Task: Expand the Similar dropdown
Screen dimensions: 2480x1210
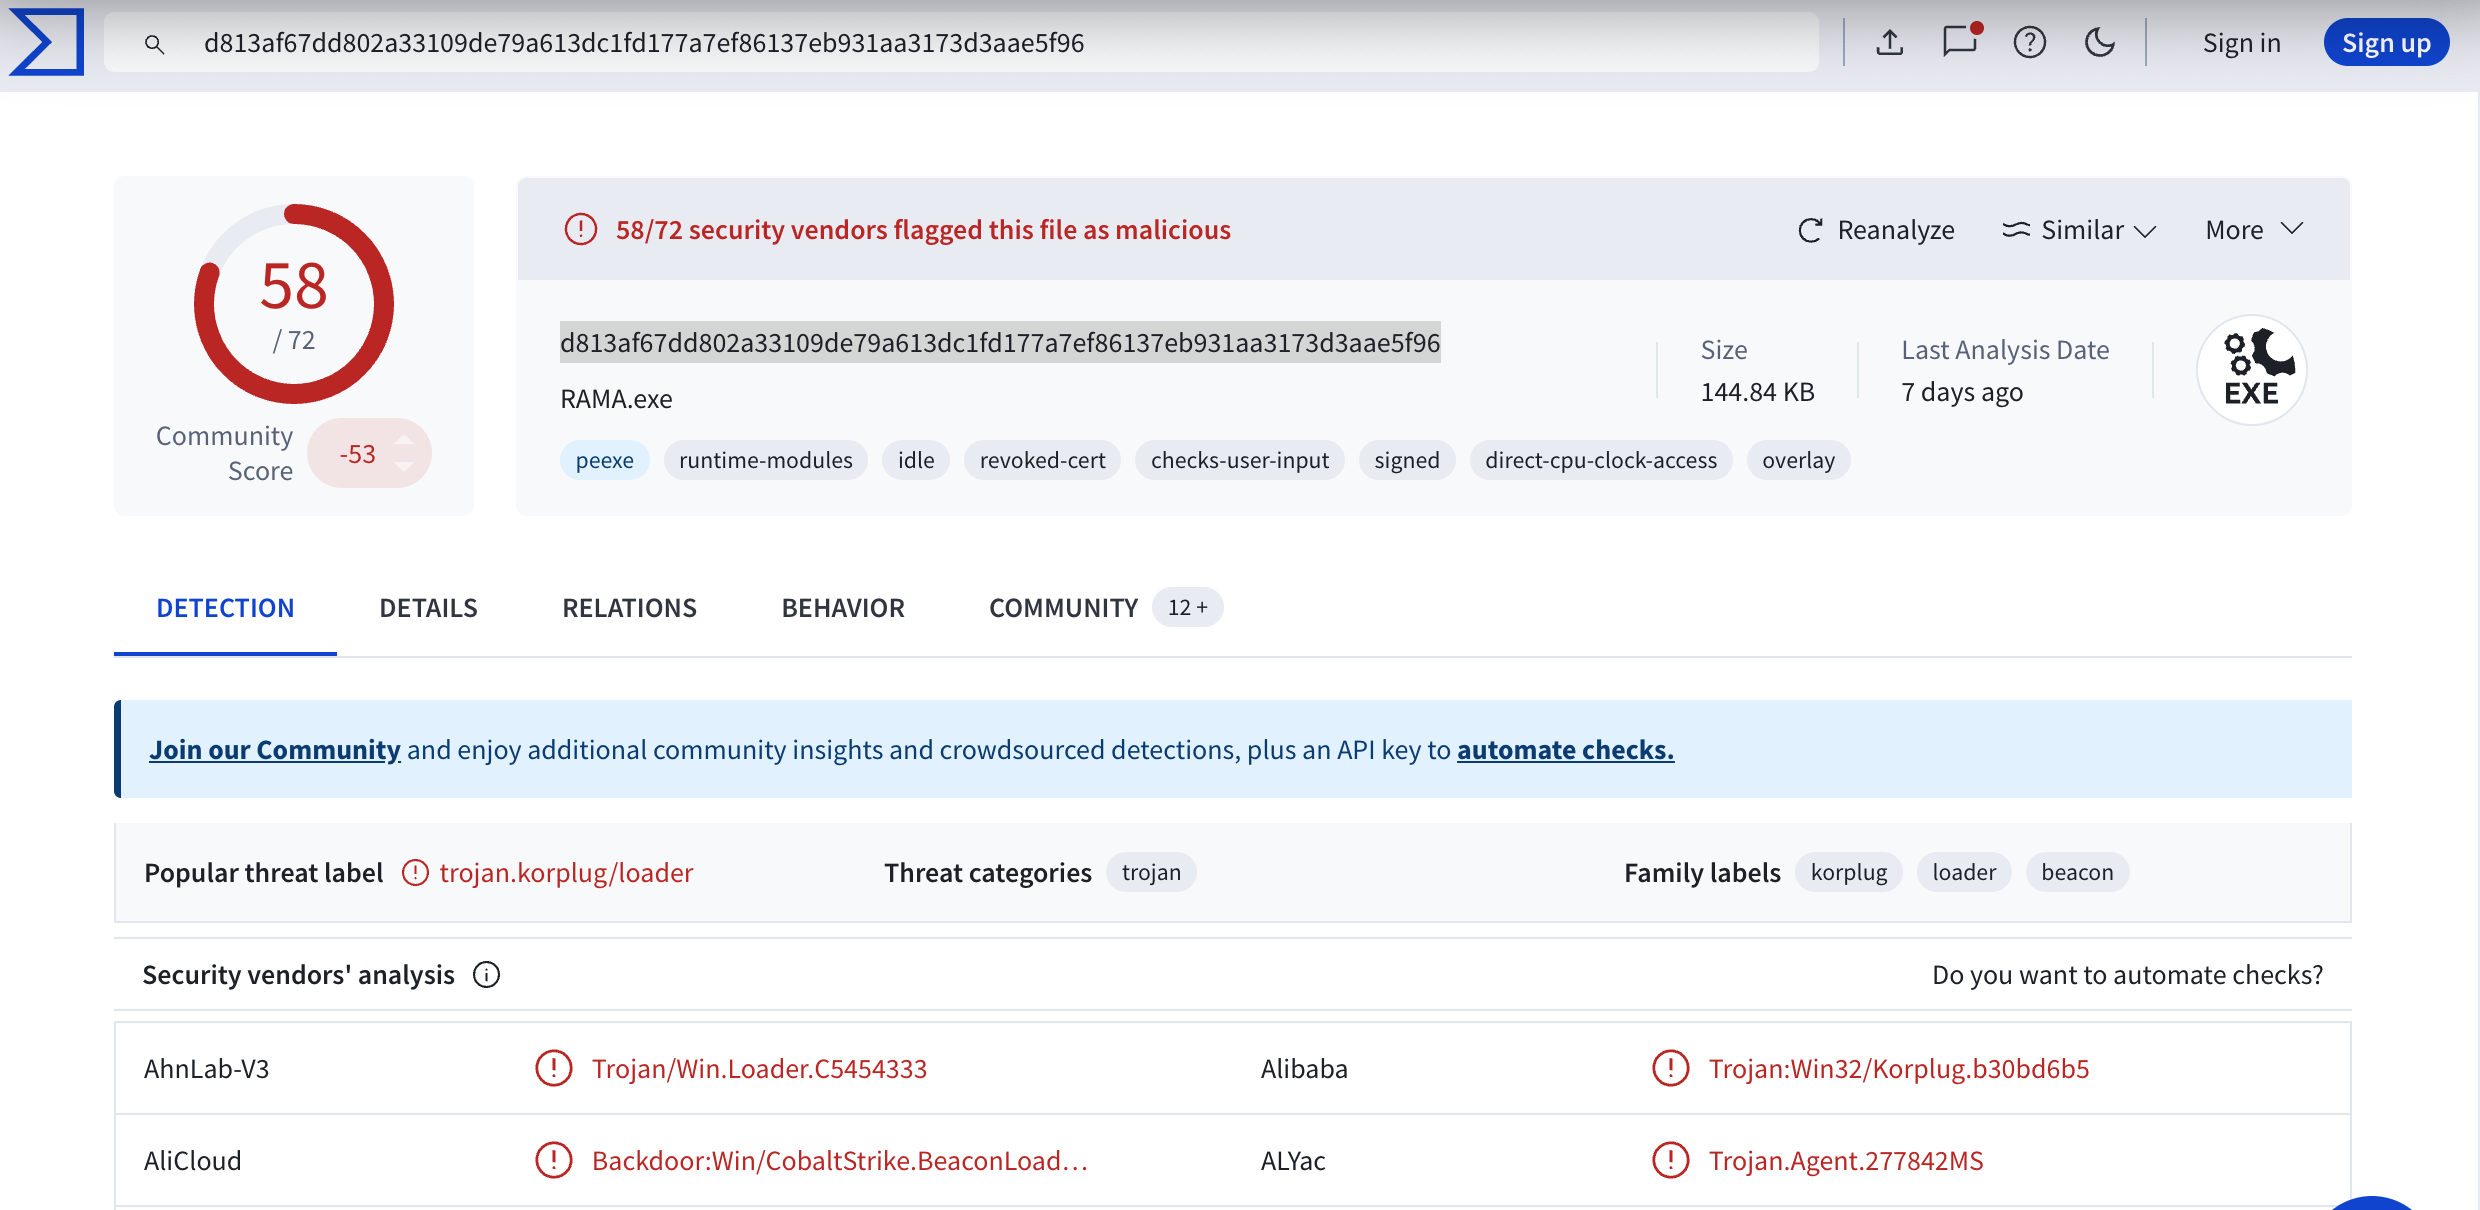Action: point(2079,230)
